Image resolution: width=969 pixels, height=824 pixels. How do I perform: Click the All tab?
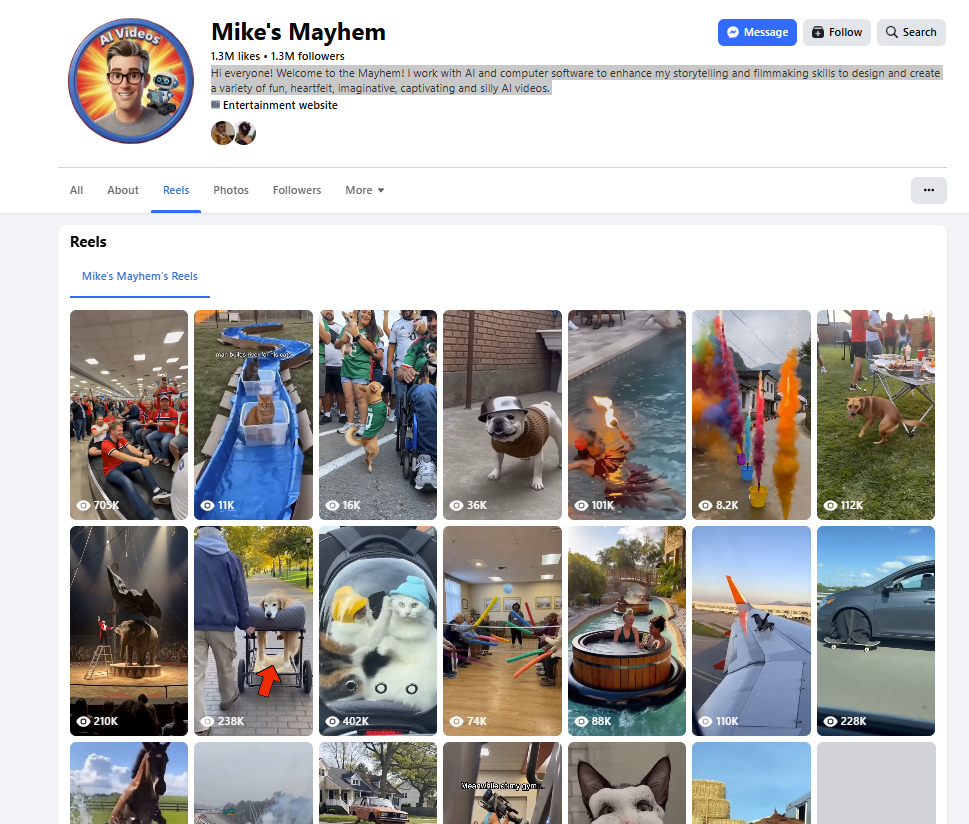click(x=76, y=190)
